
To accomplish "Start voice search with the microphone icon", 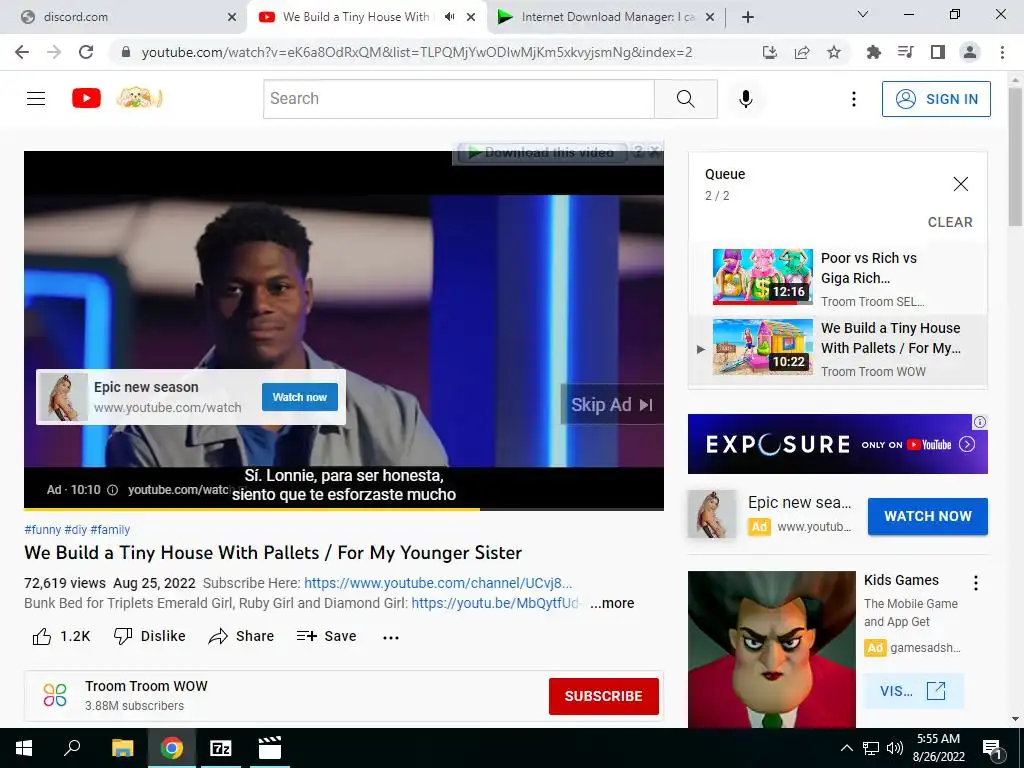I will point(746,99).
